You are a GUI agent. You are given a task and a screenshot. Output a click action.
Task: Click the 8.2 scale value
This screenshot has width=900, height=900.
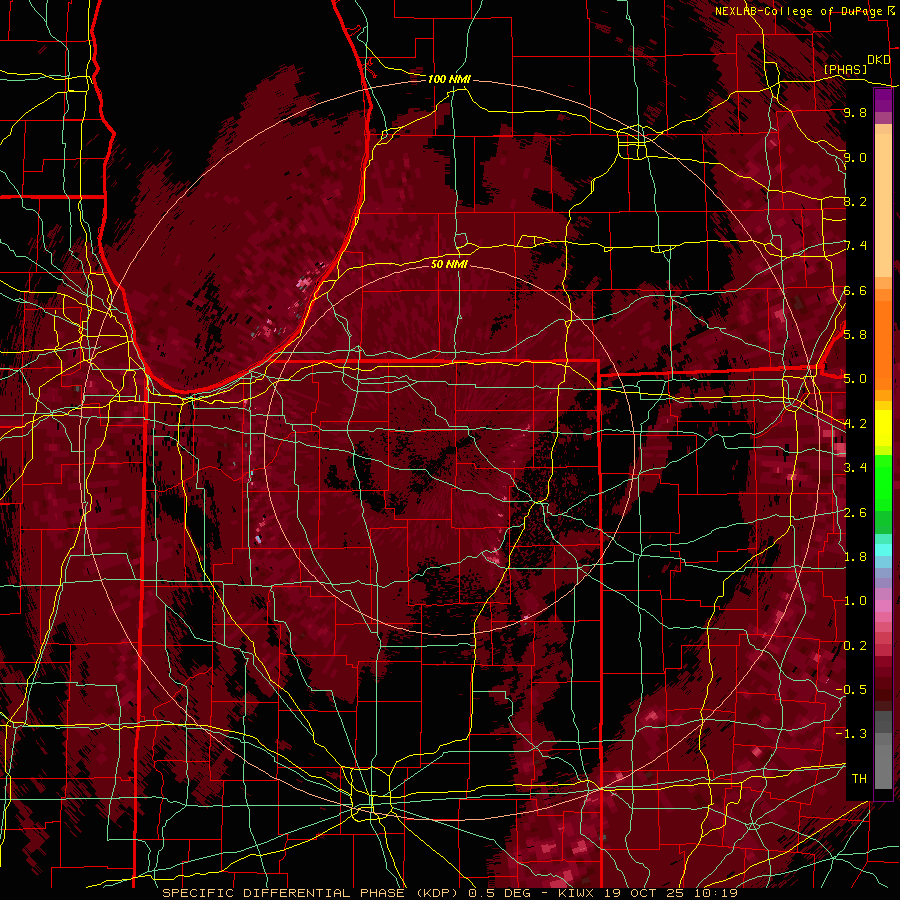pyautogui.click(x=855, y=201)
